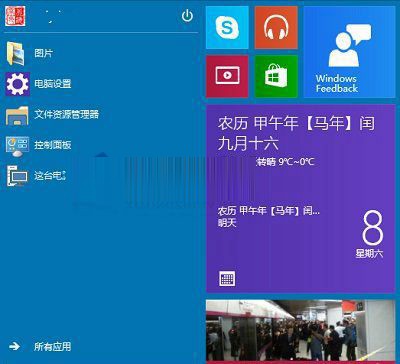Open the Windows Feedback tile

pyautogui.click(x=349, y=52)
